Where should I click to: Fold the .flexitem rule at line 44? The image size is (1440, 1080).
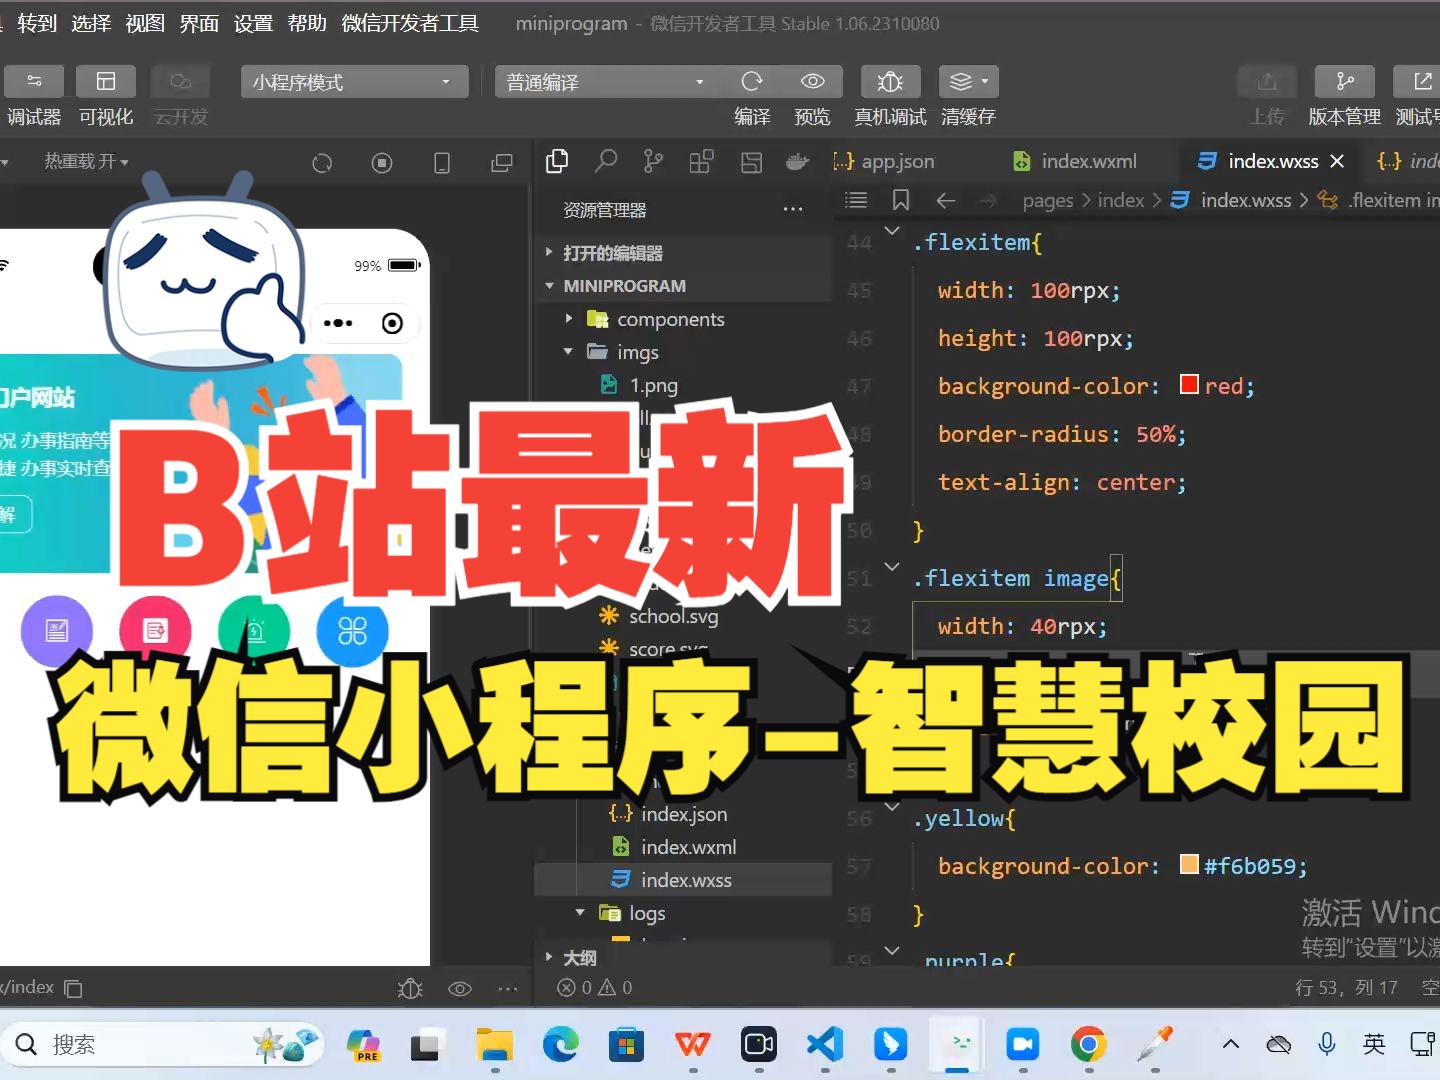point(892,231)
